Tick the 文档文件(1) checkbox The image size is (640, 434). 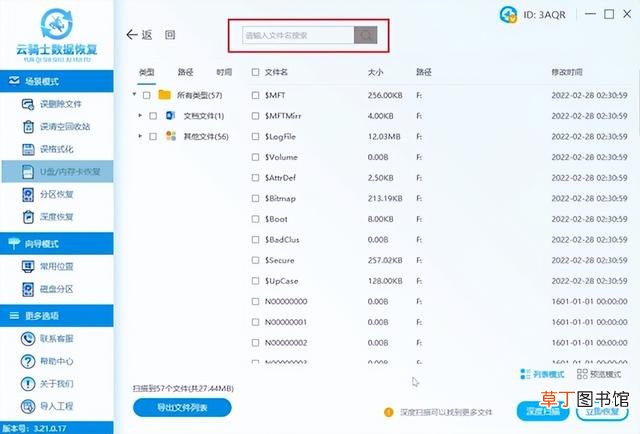pyautogui.click(x=153, y=116)
